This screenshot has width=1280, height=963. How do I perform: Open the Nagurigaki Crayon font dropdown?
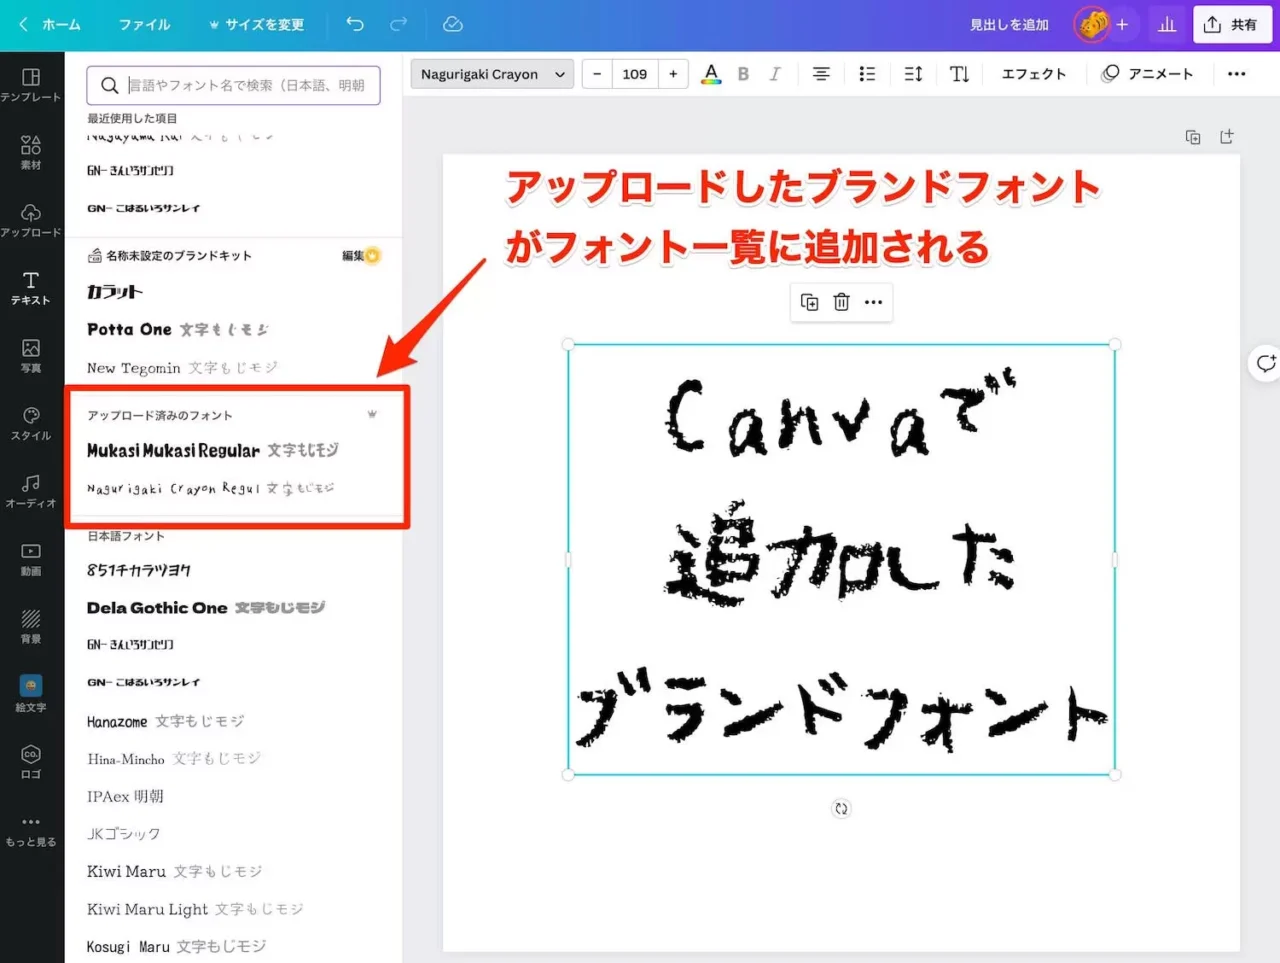pos(492,74)
